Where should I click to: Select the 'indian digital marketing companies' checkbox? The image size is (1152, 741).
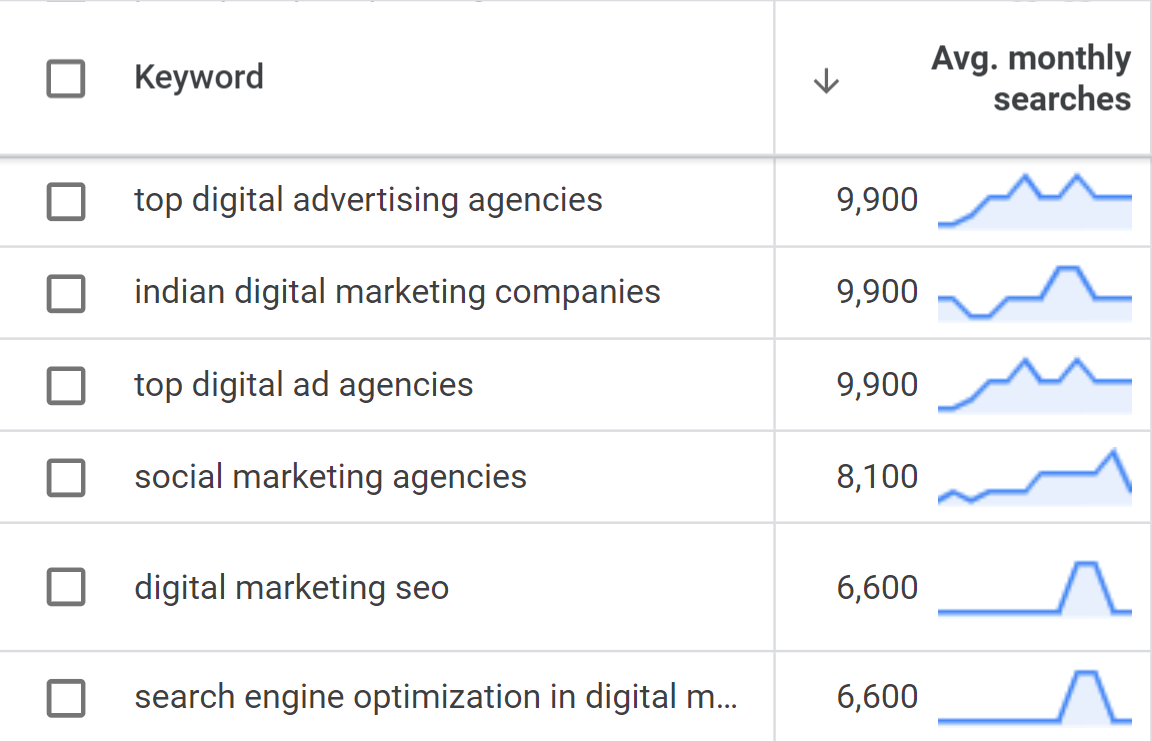click(66, 294)
